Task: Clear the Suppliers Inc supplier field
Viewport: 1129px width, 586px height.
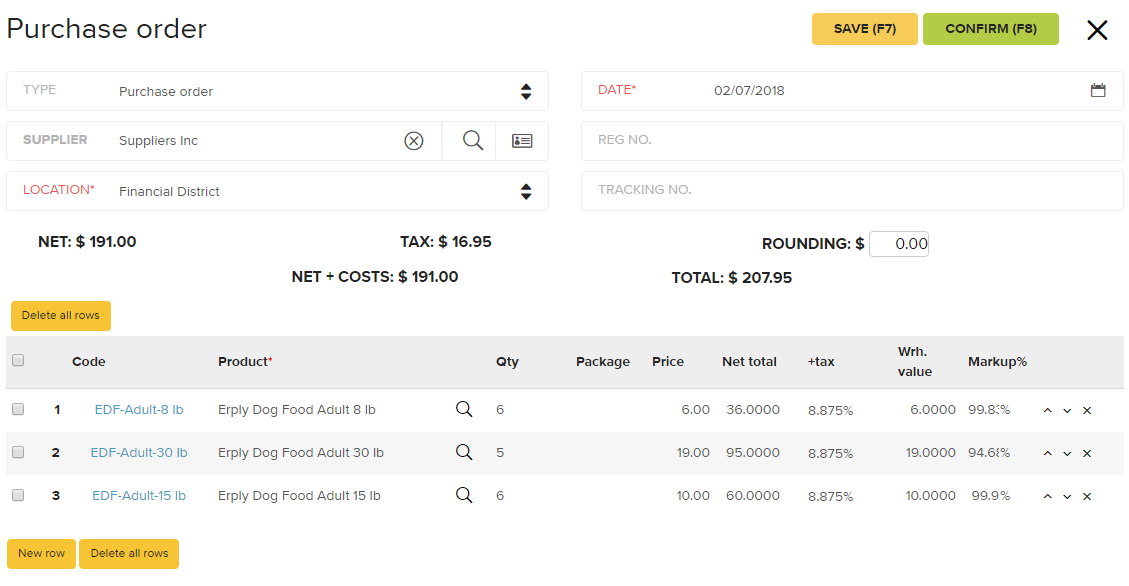Action: [414, 141]
